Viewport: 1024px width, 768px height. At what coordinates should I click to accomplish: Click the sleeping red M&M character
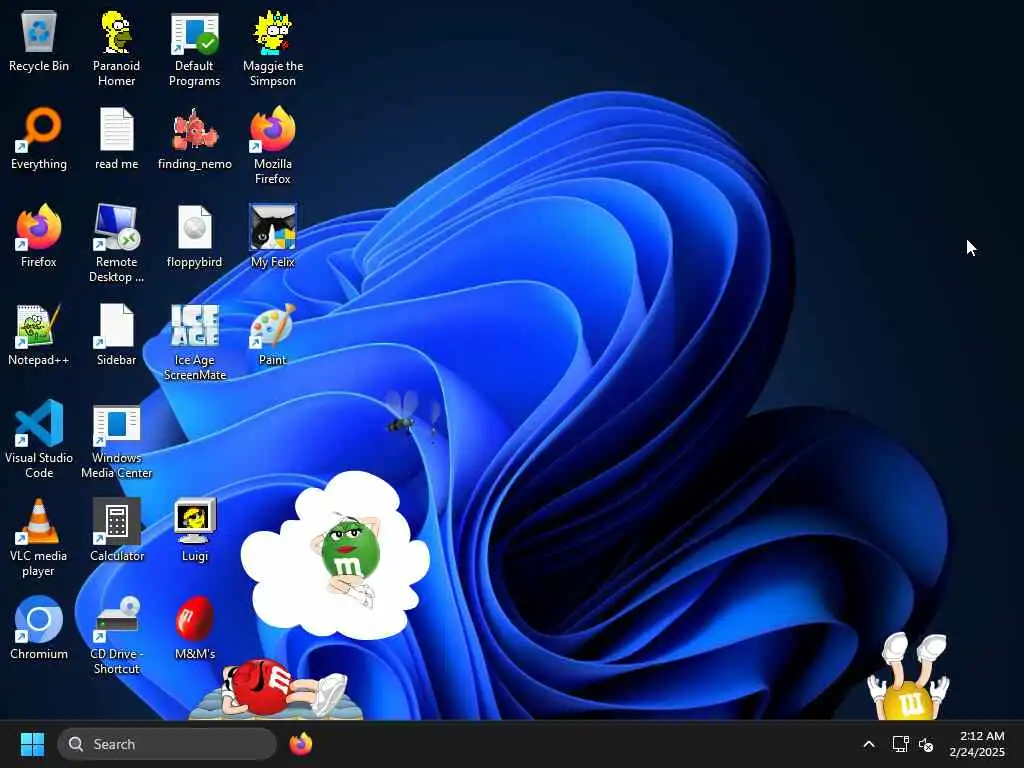[x=282, y=688]
